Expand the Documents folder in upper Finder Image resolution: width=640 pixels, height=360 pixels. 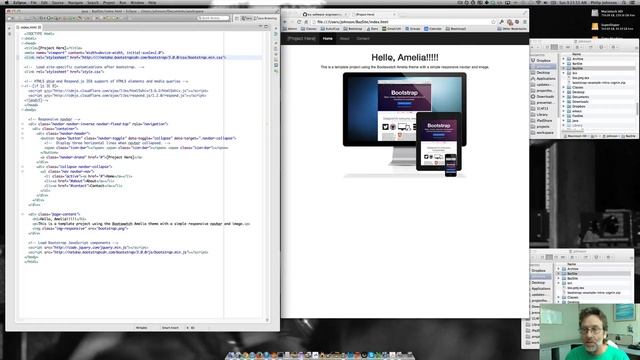click(564, 97)
